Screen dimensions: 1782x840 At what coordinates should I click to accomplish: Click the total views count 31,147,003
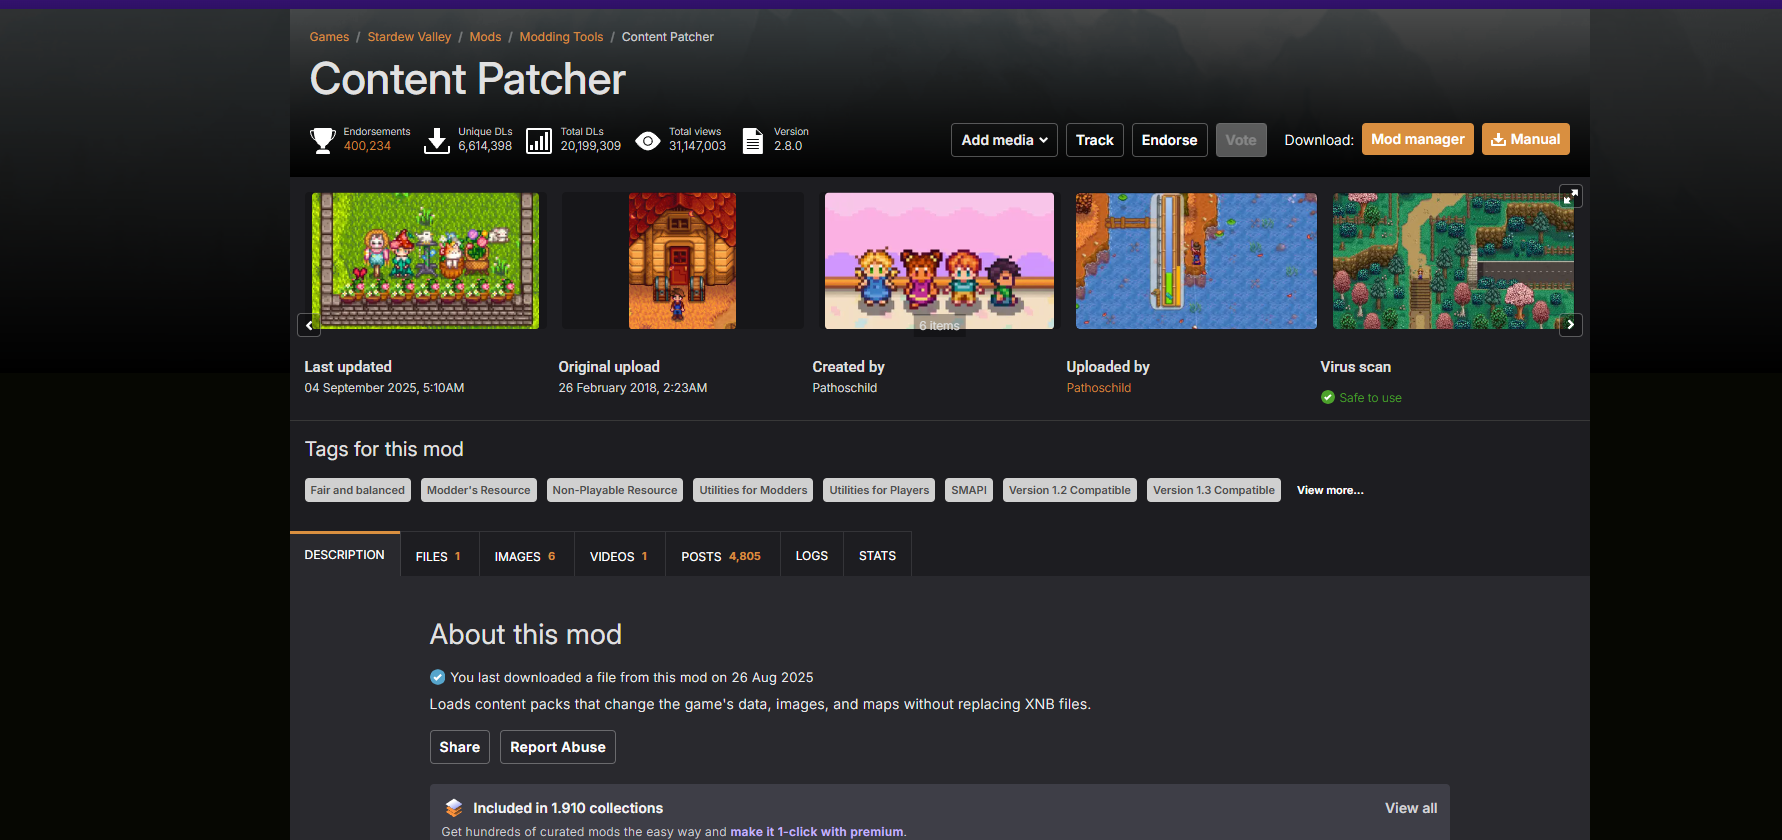coord(698,146)
